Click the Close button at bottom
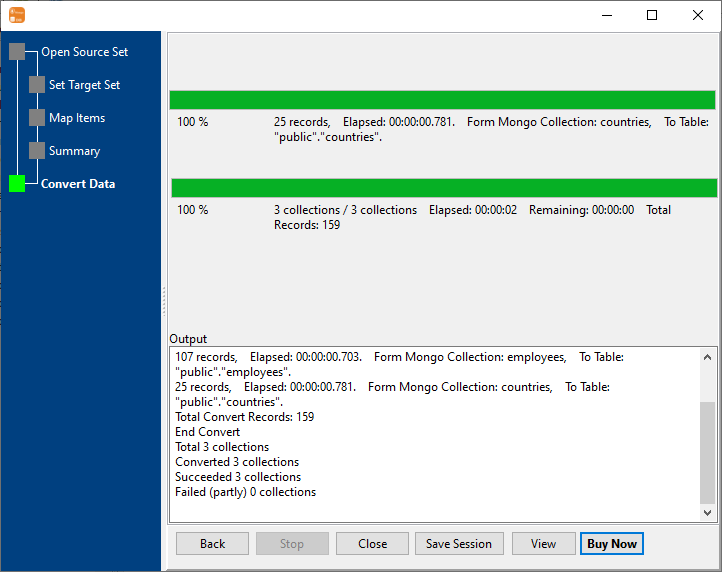 [372, 544]
